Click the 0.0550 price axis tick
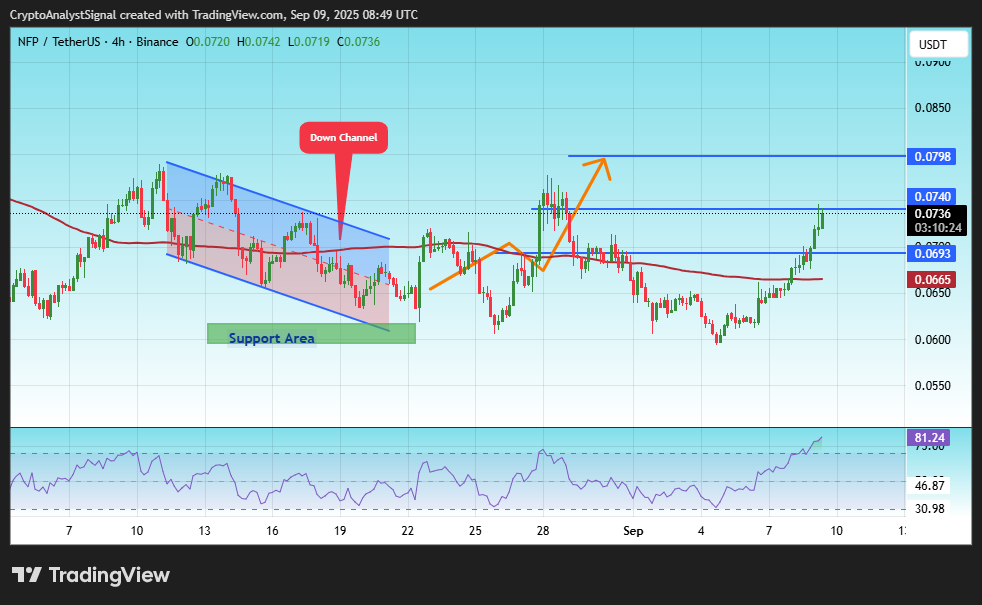 coord(932,386)
